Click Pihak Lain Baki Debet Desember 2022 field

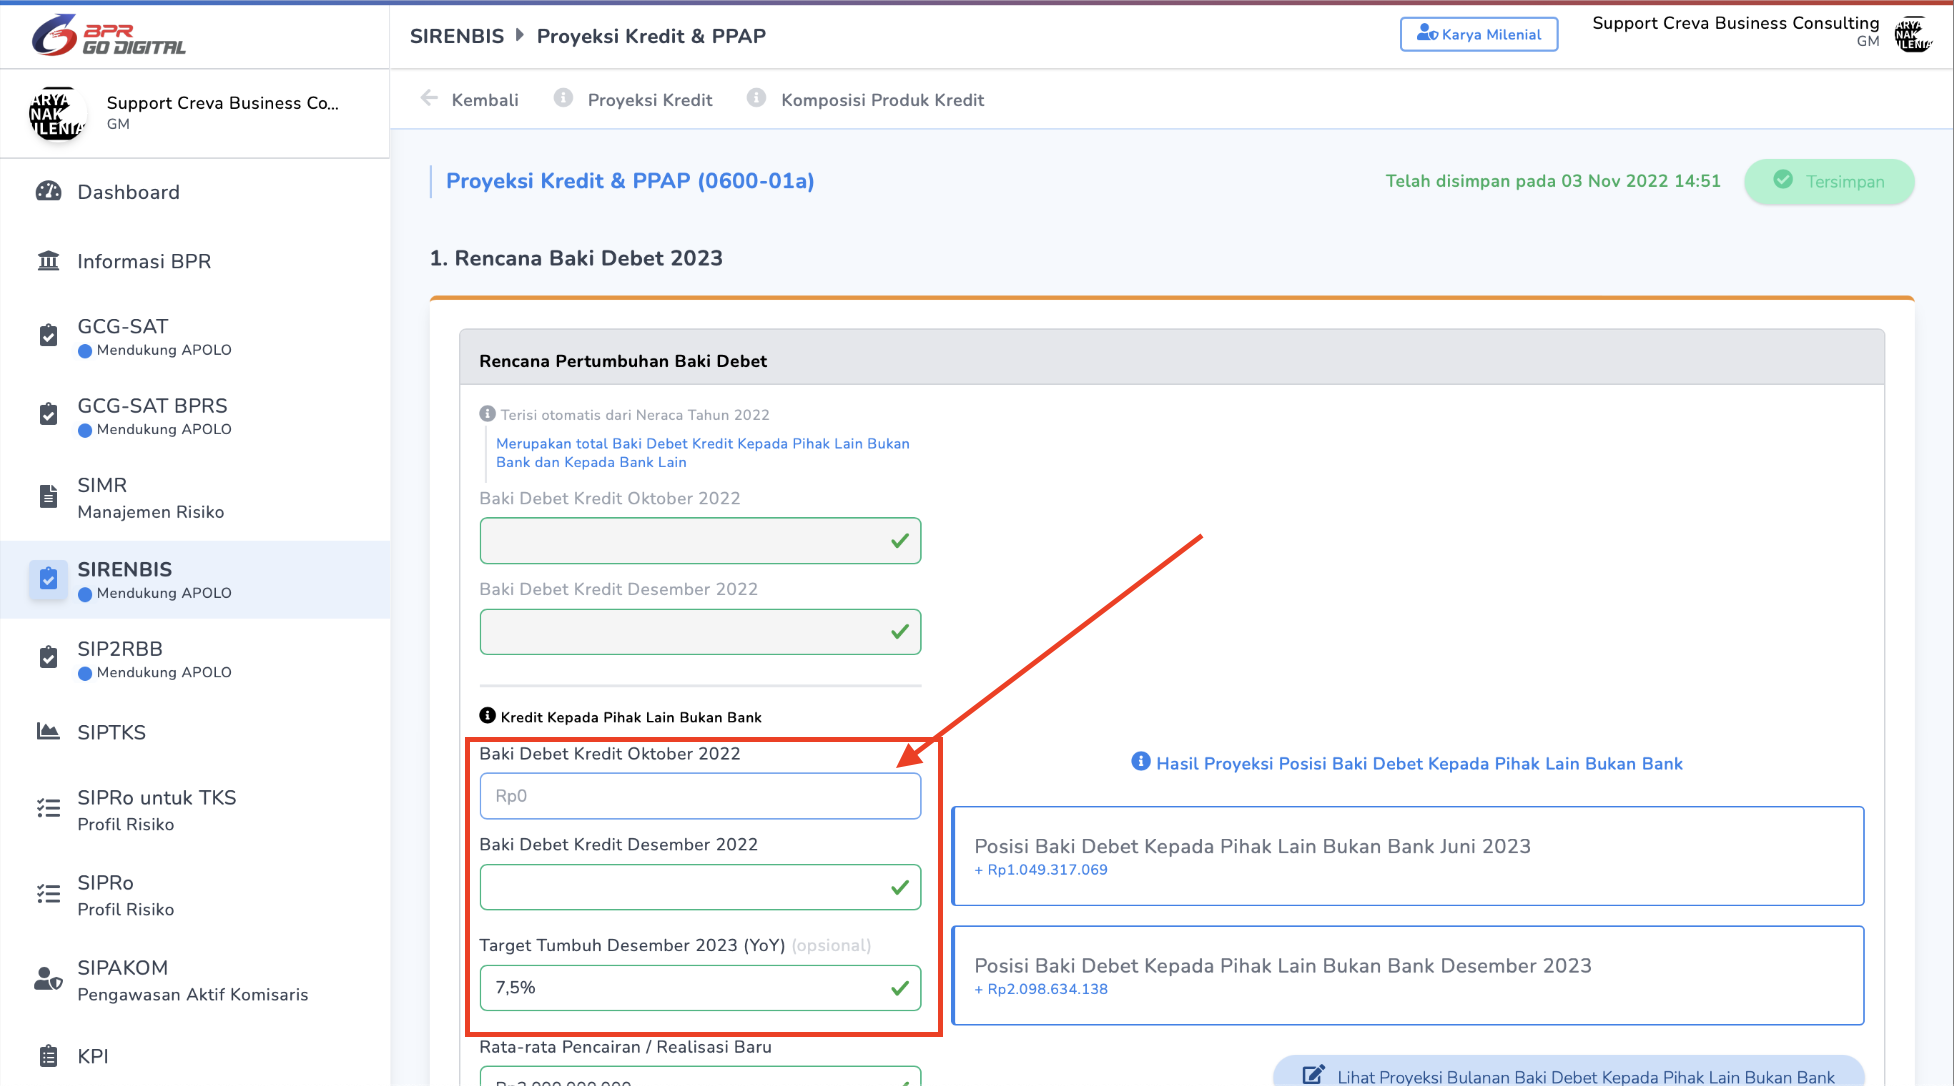pos(700,887)
